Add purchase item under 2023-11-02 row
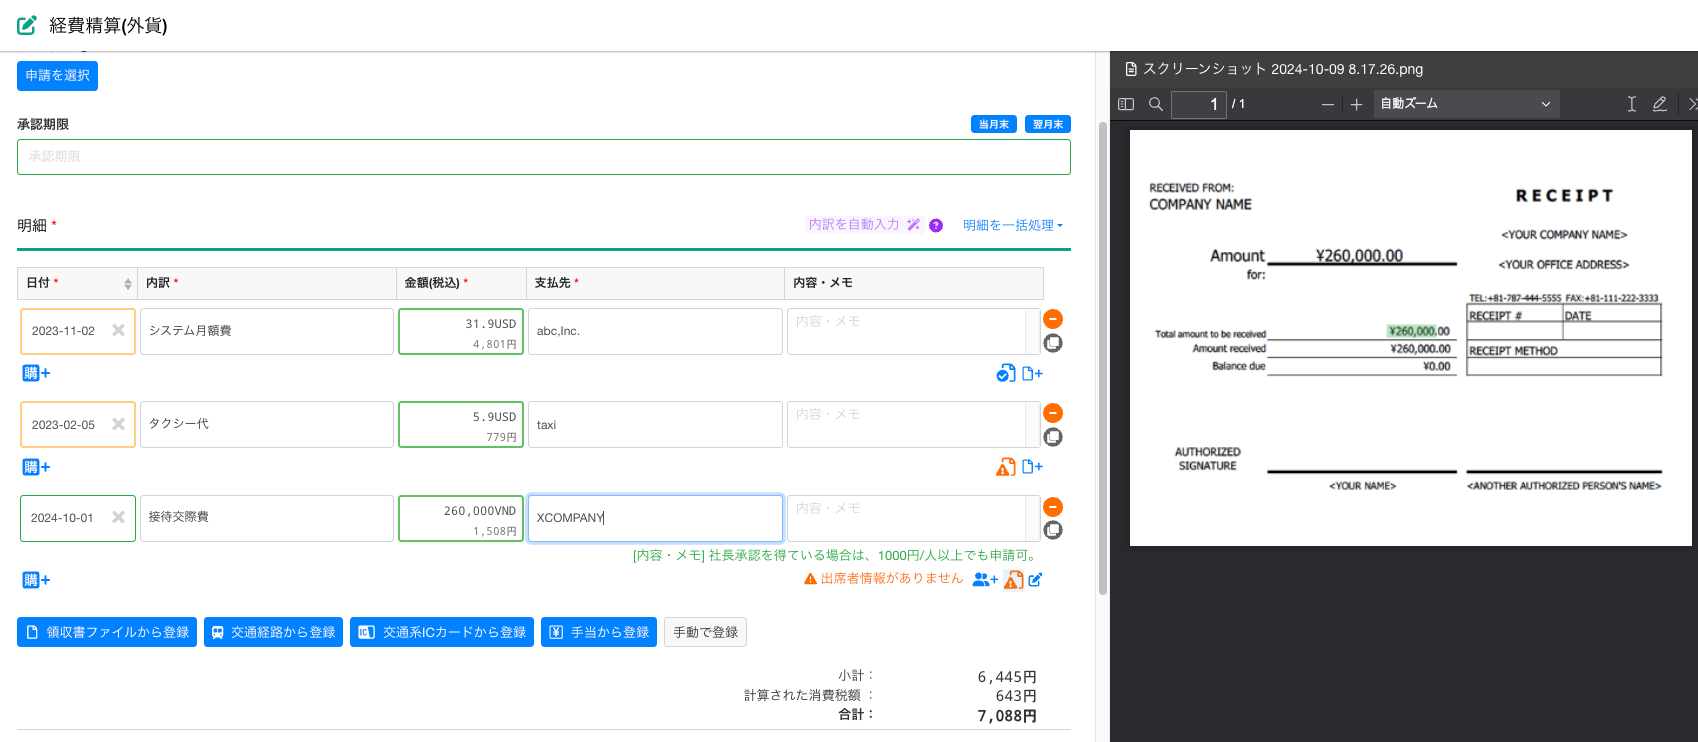This screenshot has height=742, width=1698. click(36, 373)
